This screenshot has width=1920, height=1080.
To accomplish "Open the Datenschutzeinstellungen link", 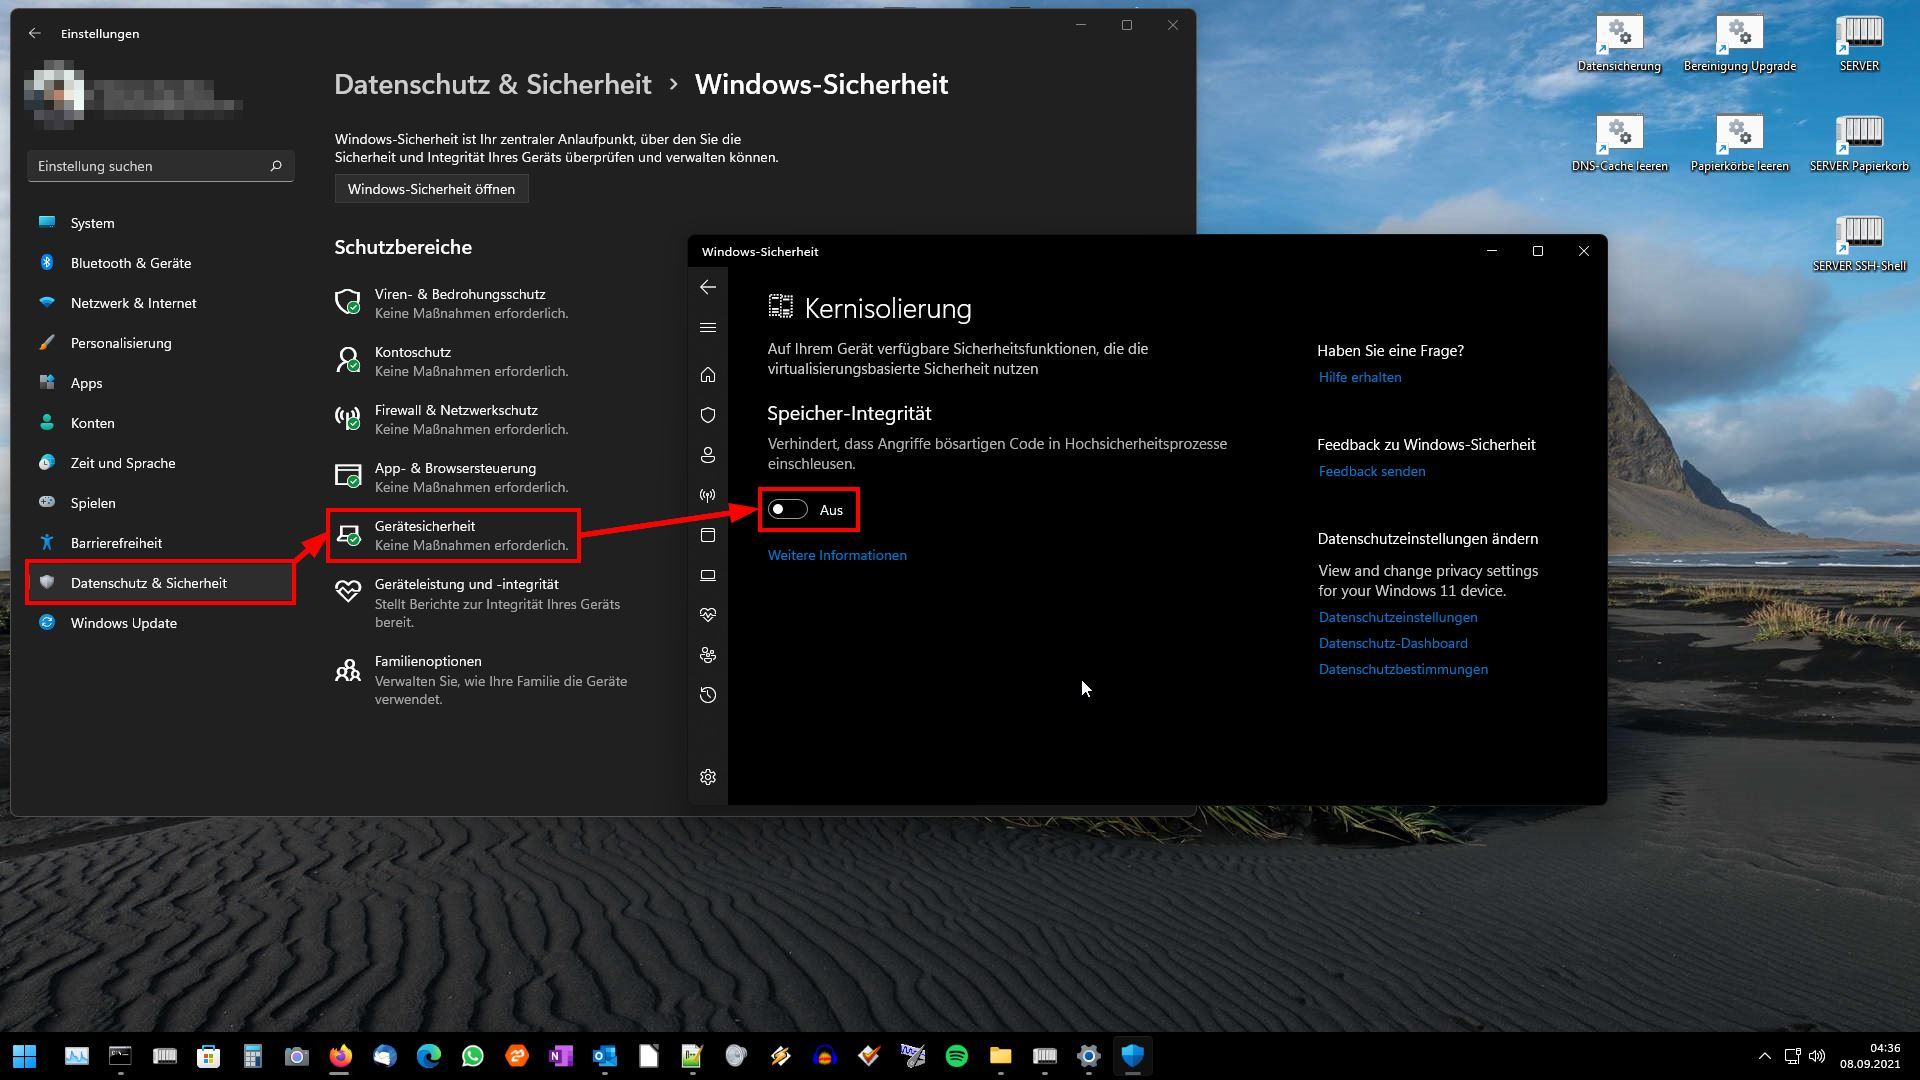I will click(1398, 617).
